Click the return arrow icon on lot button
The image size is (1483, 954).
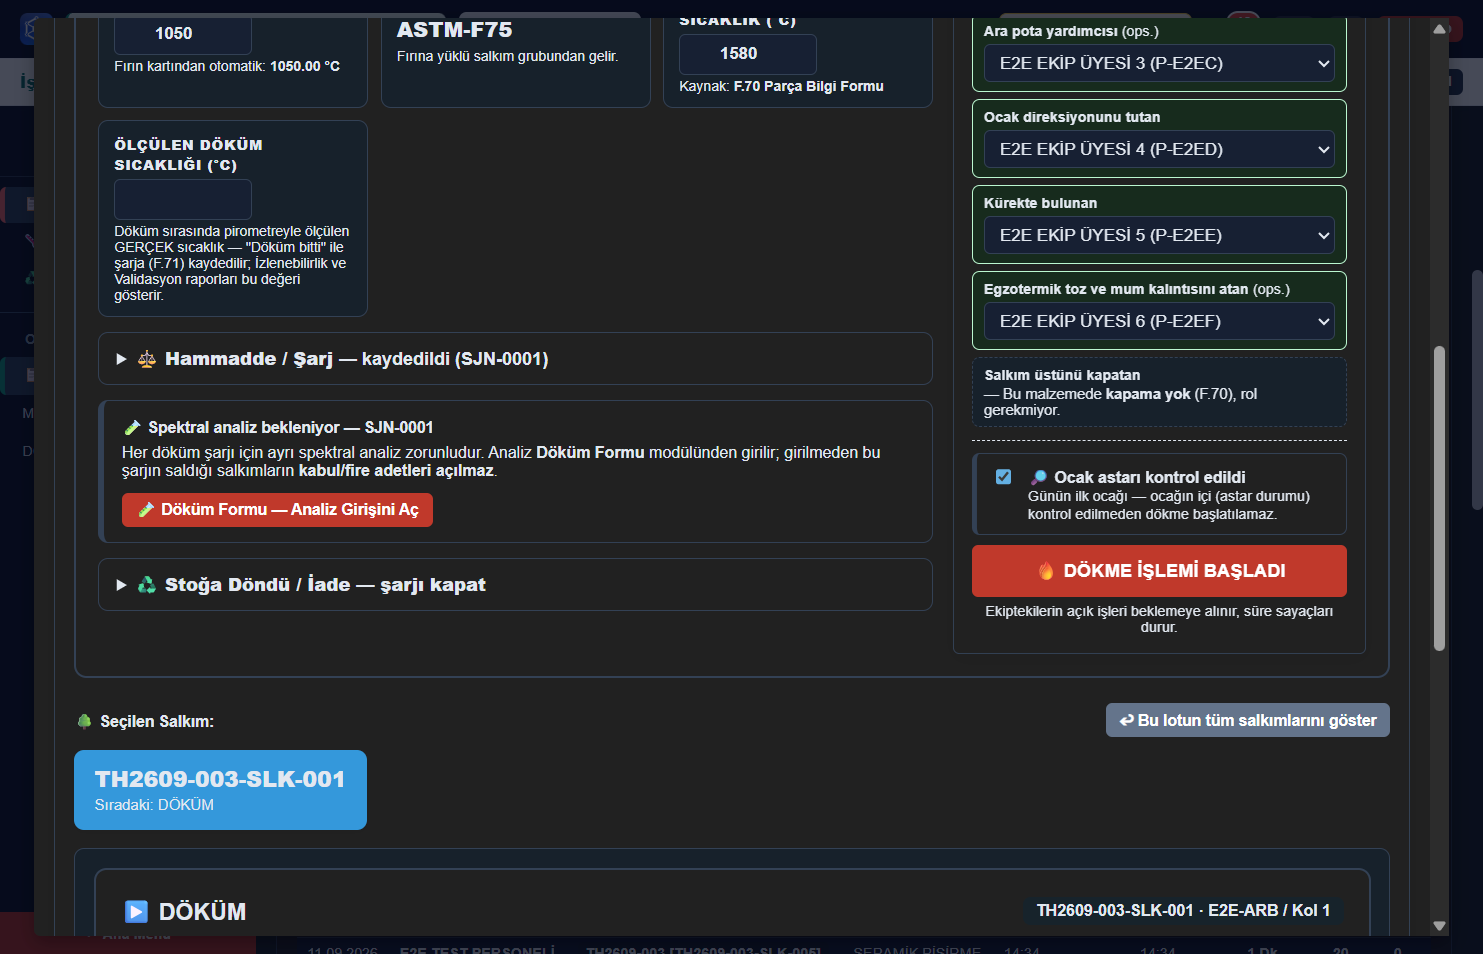[x=1126, y=720]
